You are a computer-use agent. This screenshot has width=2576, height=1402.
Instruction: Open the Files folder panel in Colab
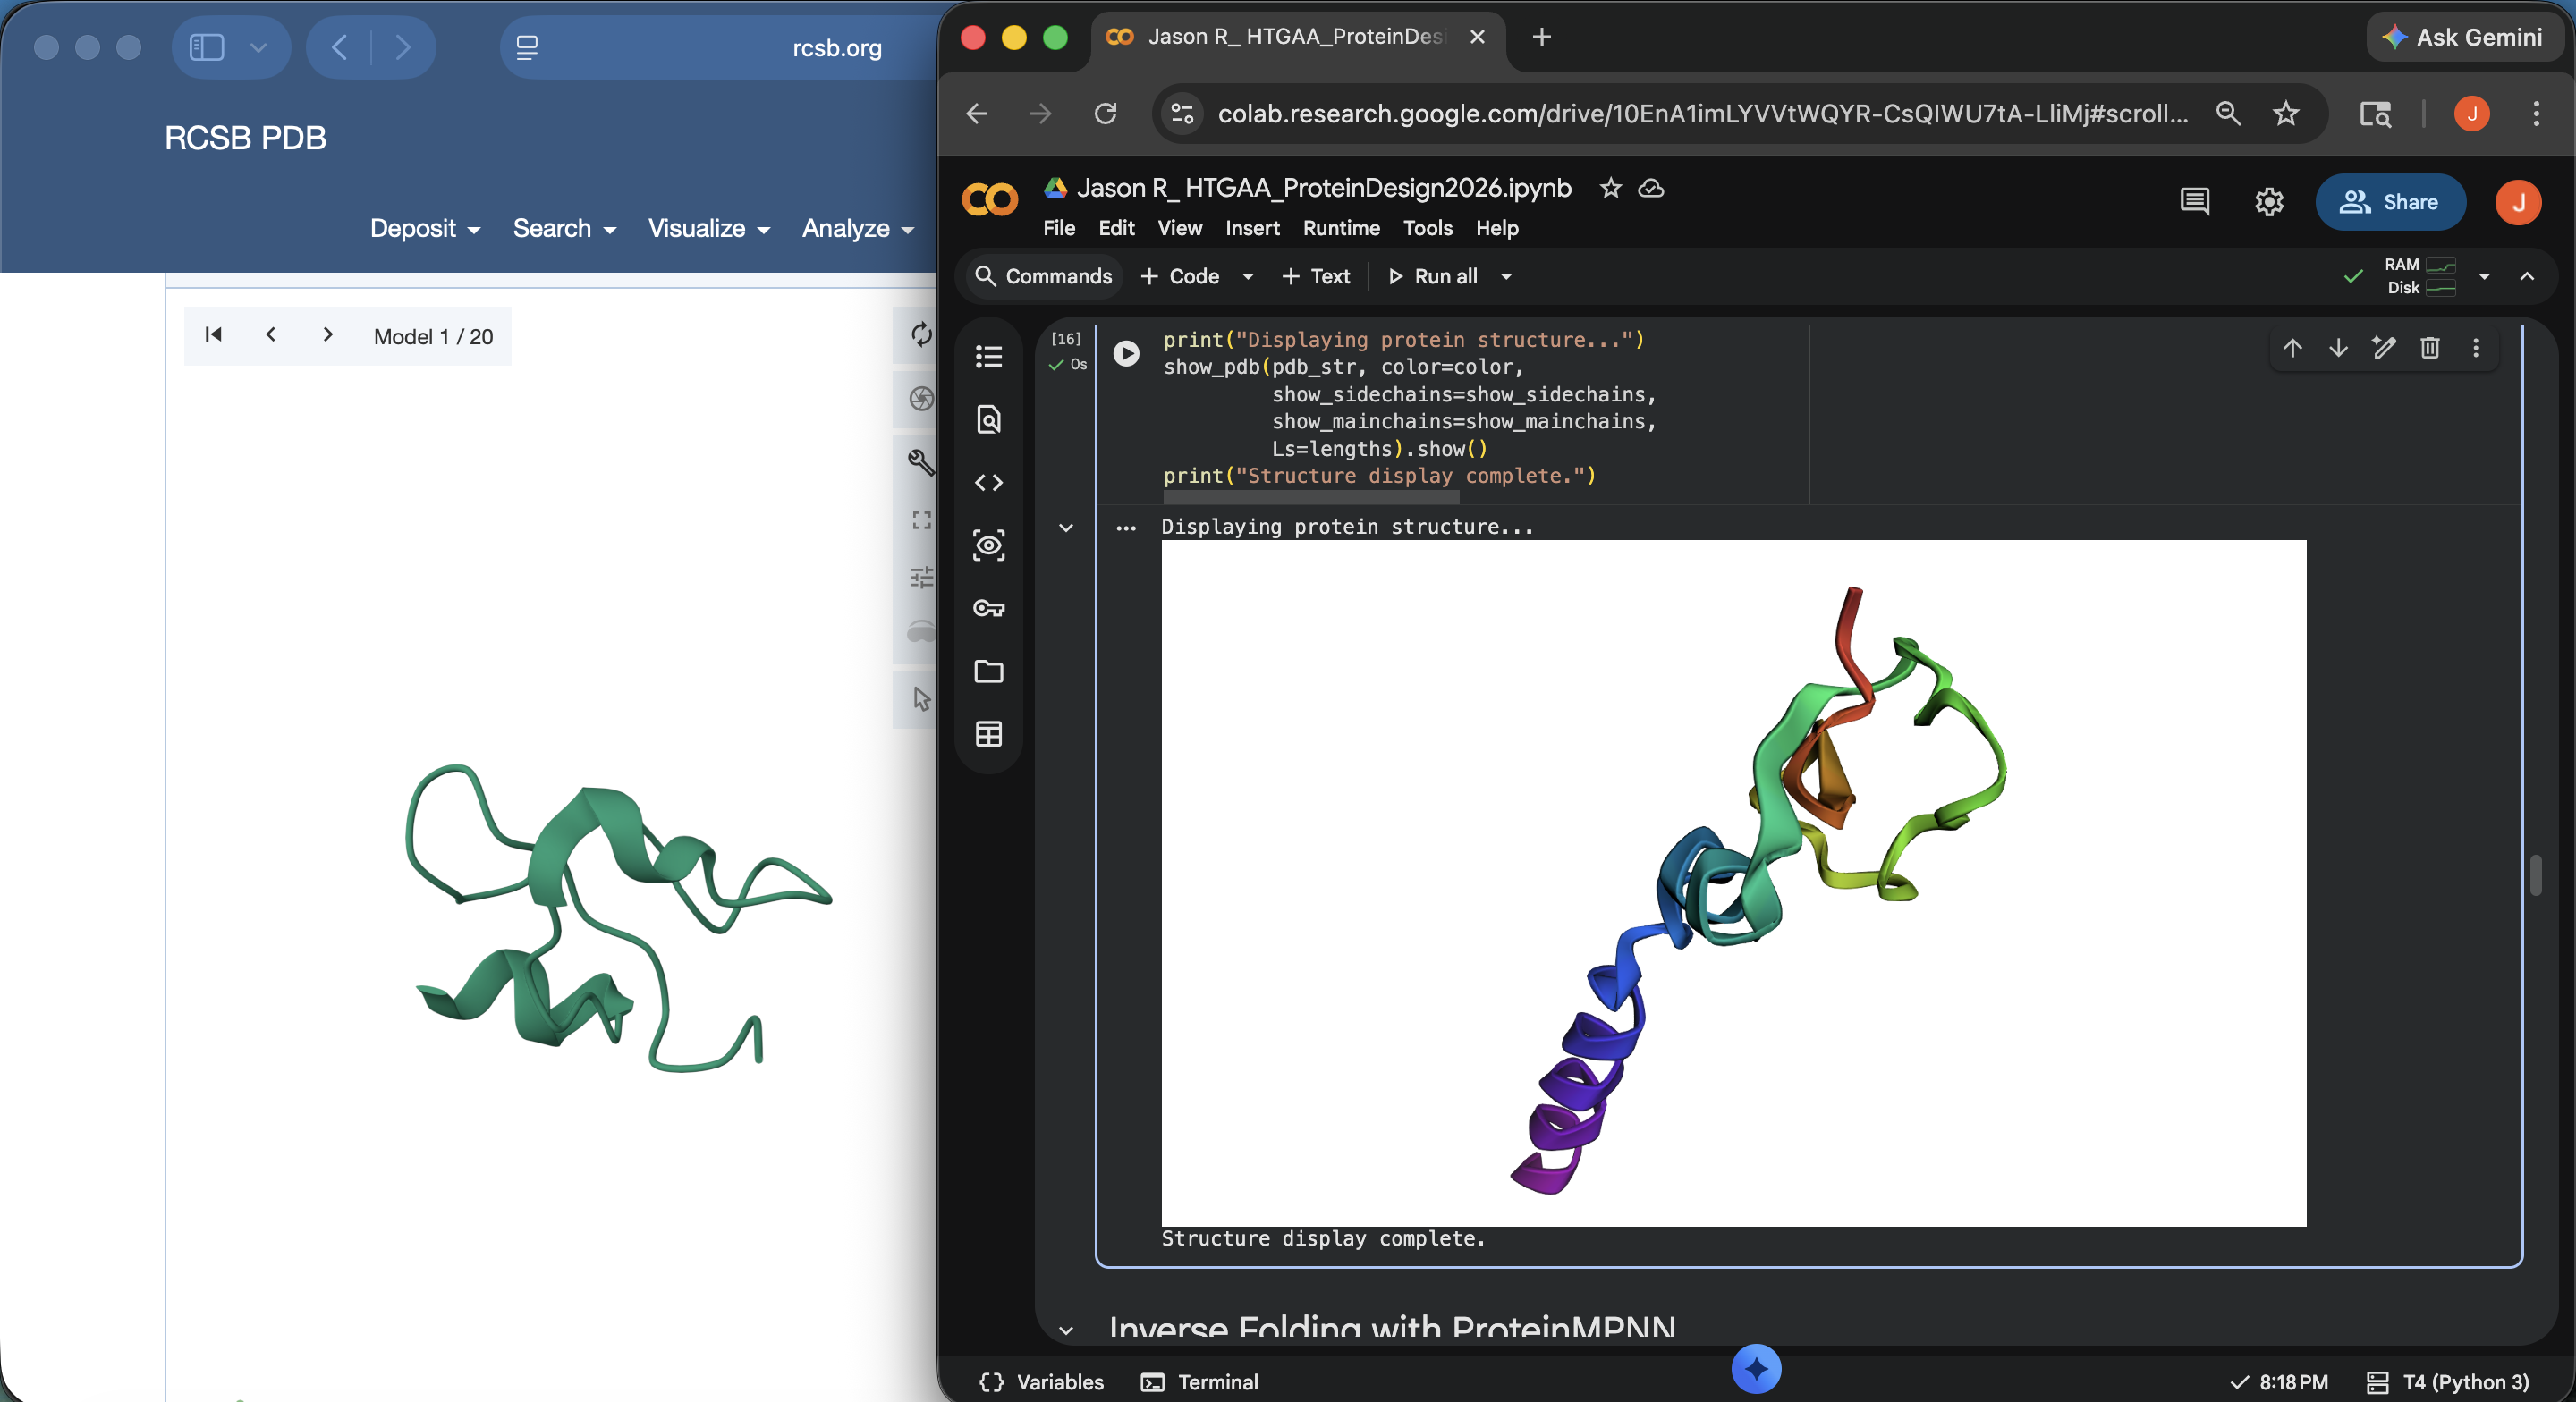coord(988,671)
